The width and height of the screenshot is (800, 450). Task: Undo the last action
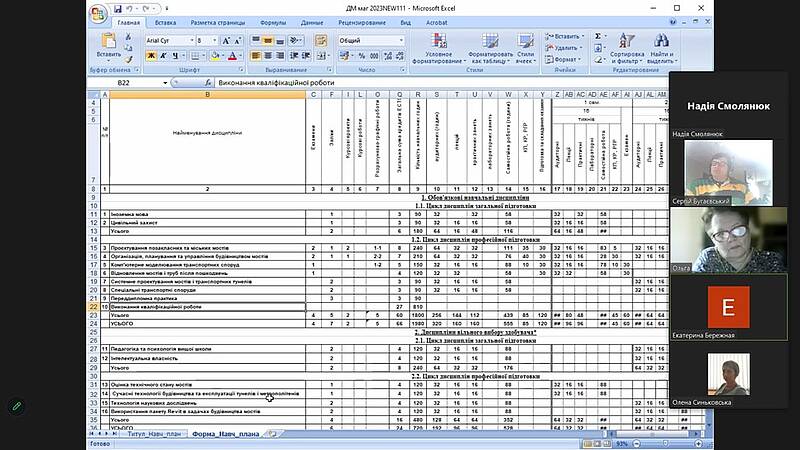(130, 9)
